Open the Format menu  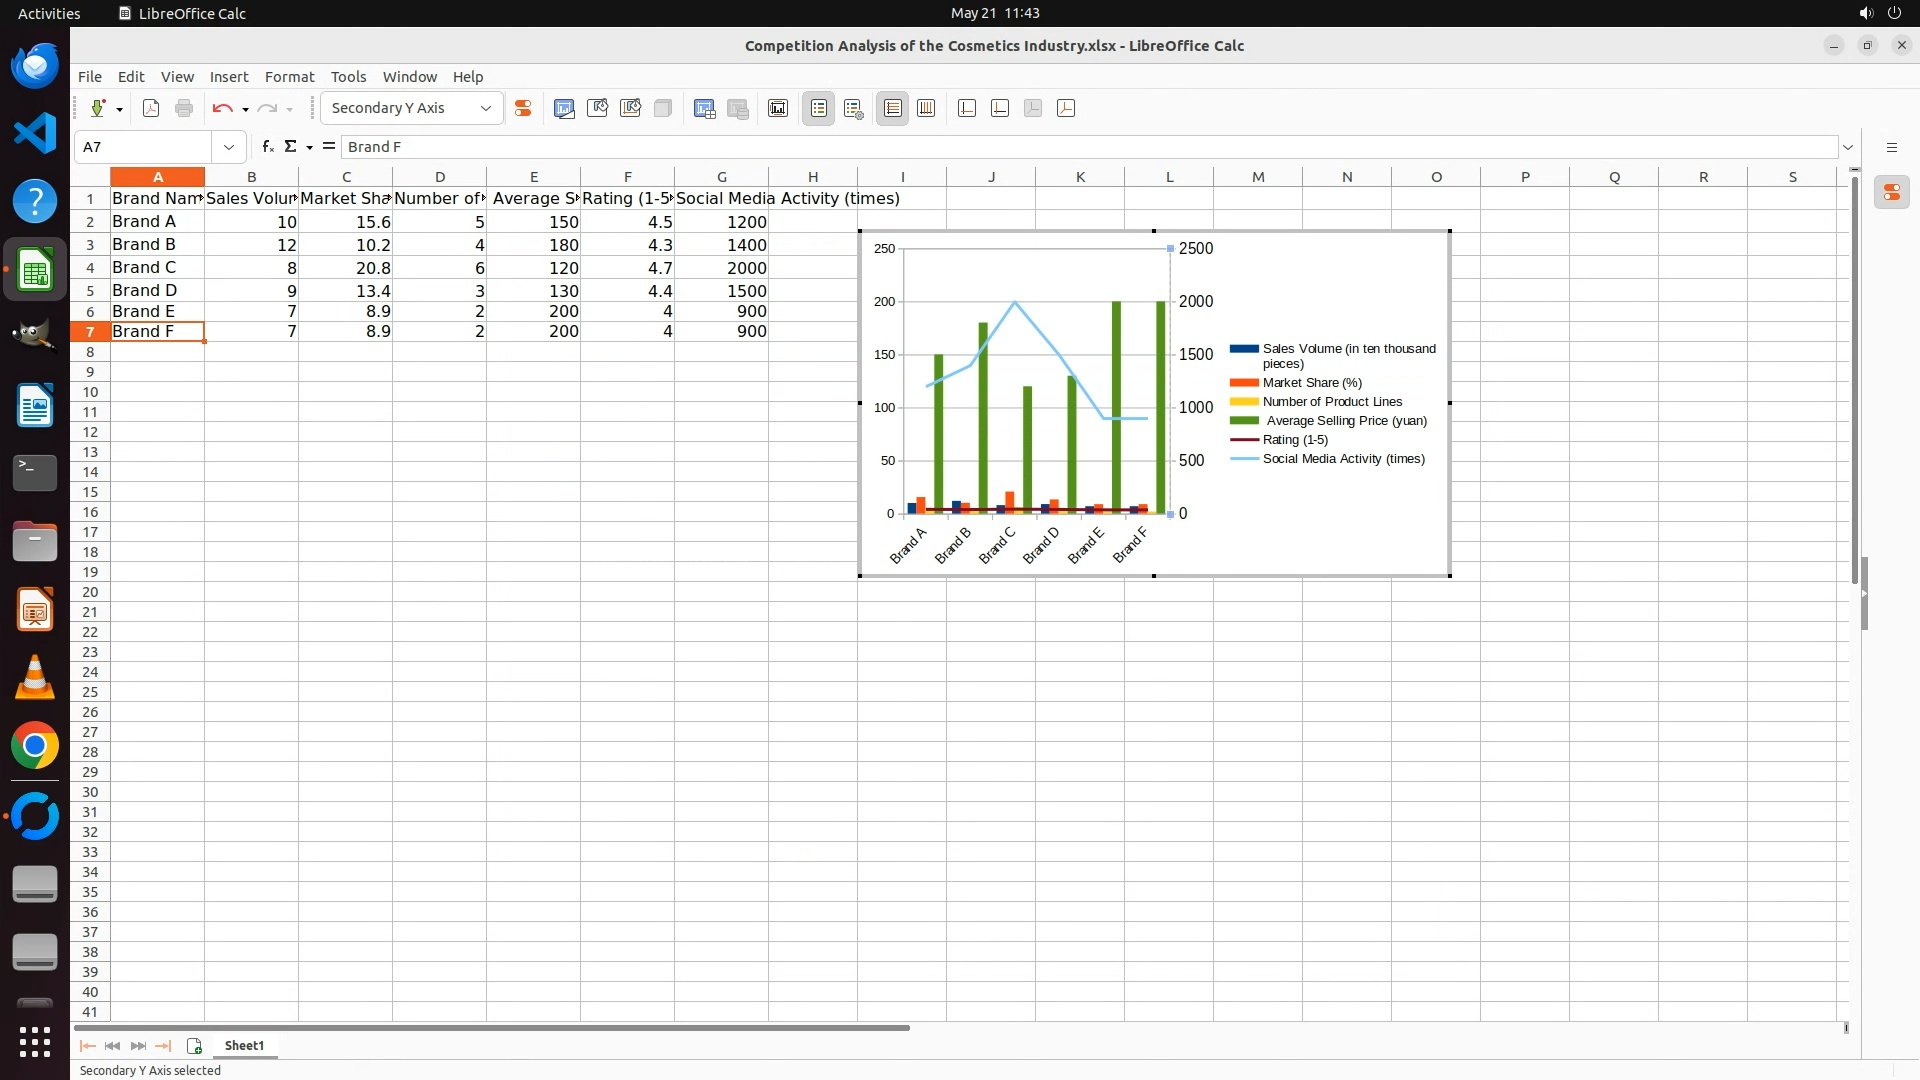(x=289, y=77)
